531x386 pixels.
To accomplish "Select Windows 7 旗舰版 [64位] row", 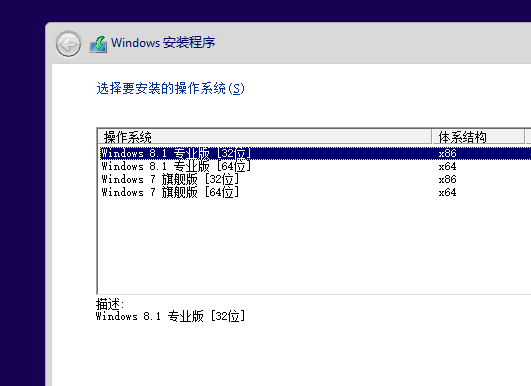I will coord(315,192).
